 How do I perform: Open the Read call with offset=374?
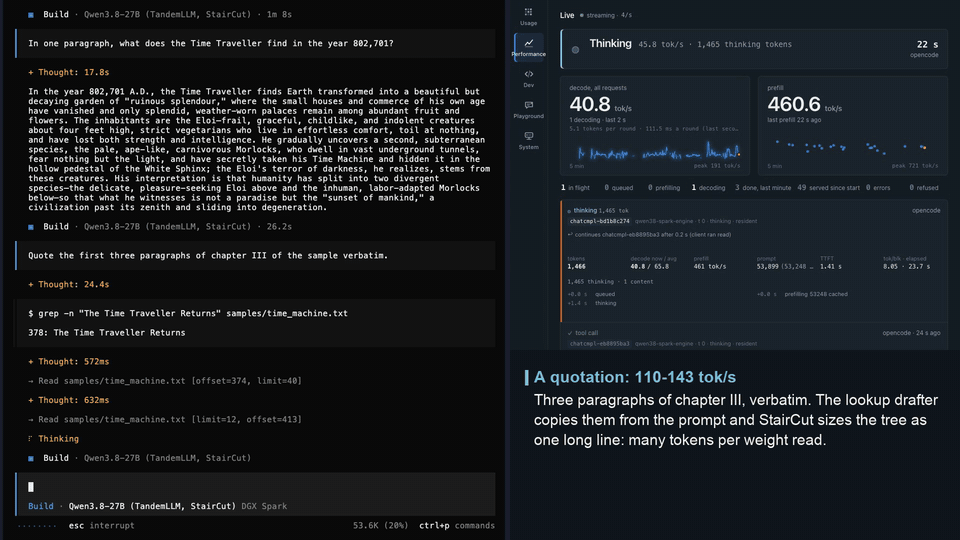click(165, 381)
